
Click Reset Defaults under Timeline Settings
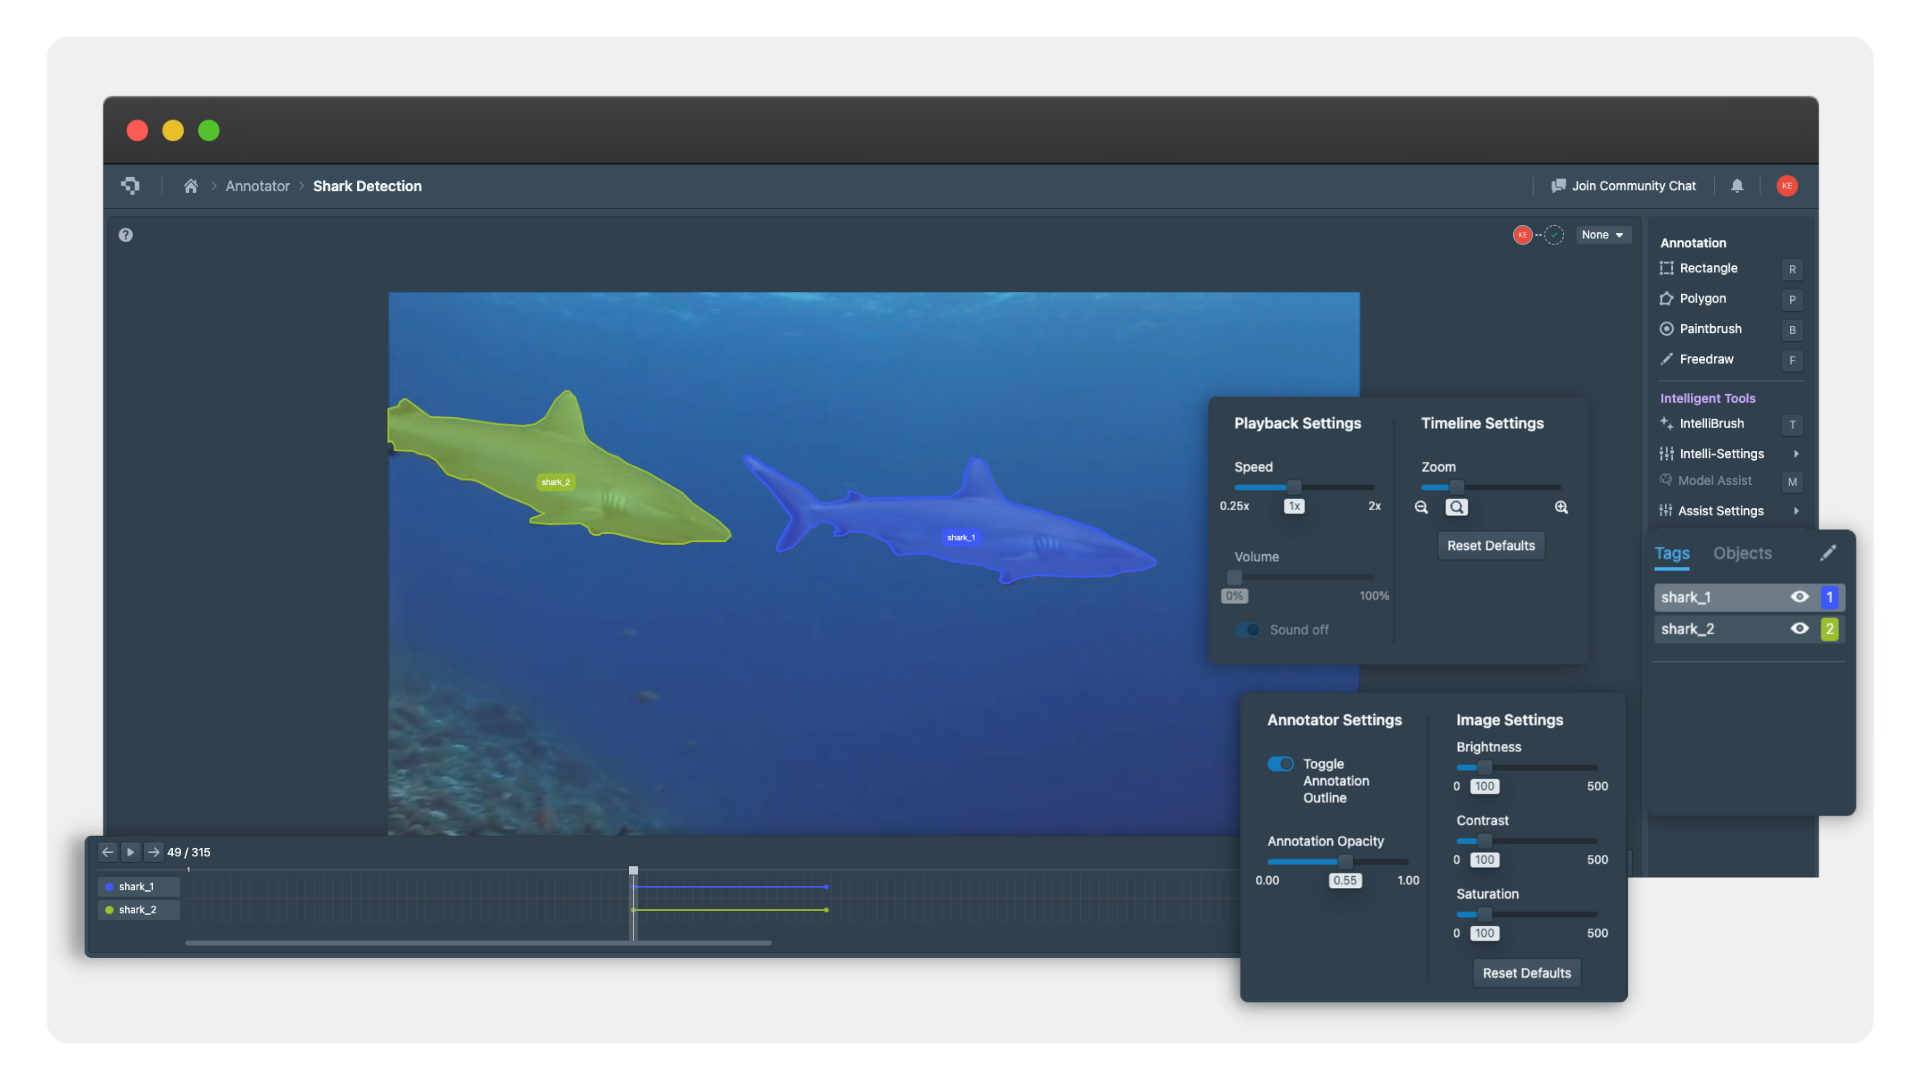click(1490, 545)
